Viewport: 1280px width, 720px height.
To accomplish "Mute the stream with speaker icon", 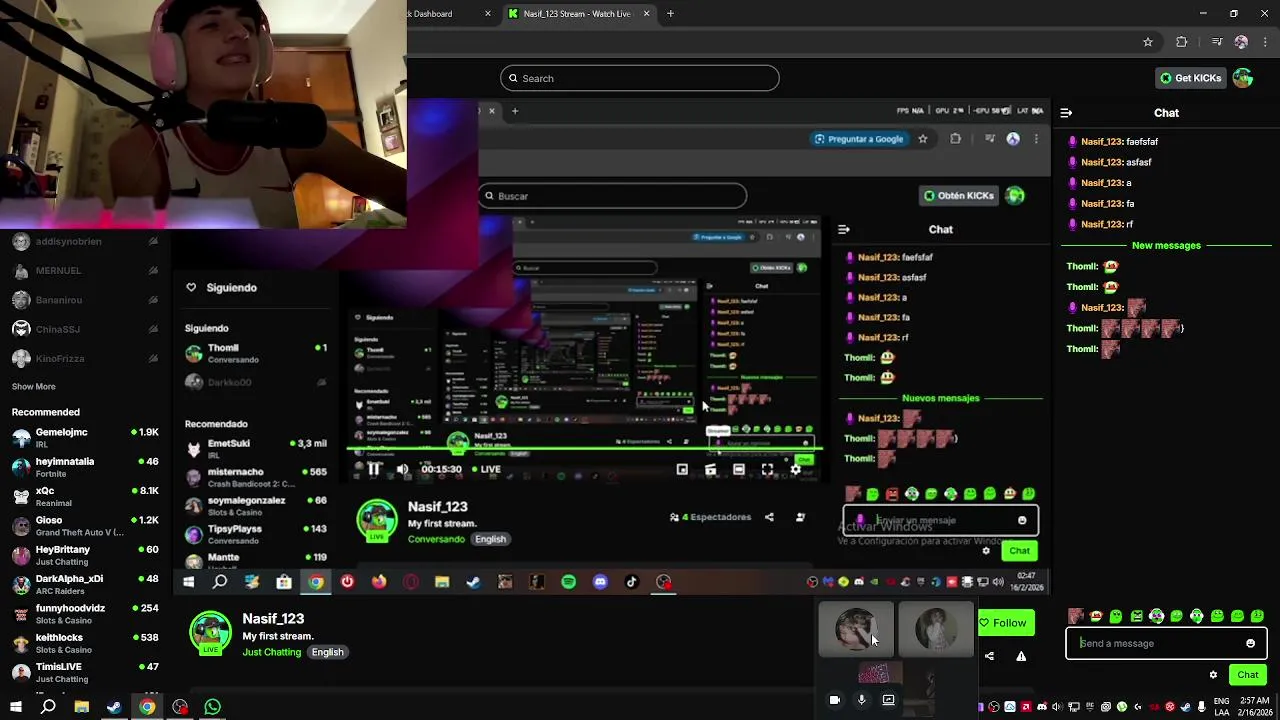I will click(x=402, y=469).
